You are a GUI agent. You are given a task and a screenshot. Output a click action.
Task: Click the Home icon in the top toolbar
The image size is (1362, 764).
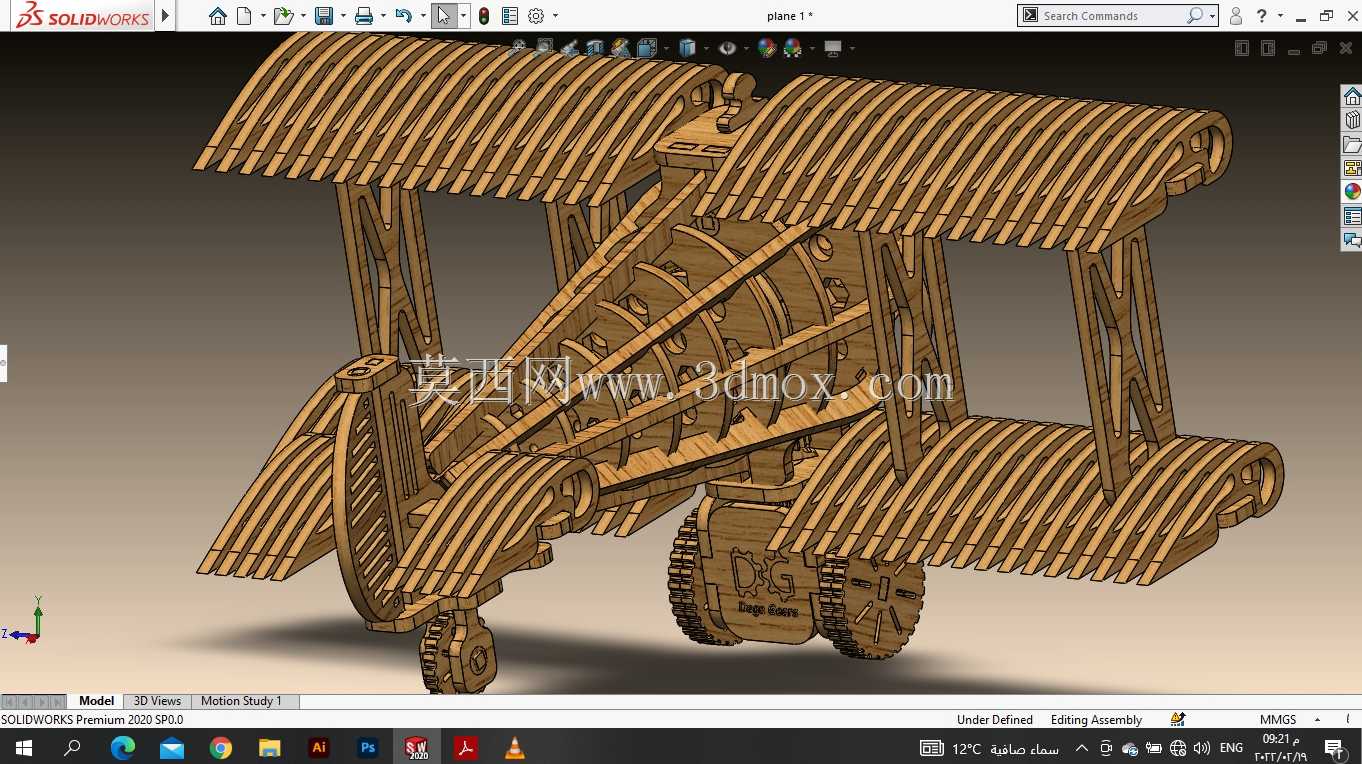click(x=218, y=16)
